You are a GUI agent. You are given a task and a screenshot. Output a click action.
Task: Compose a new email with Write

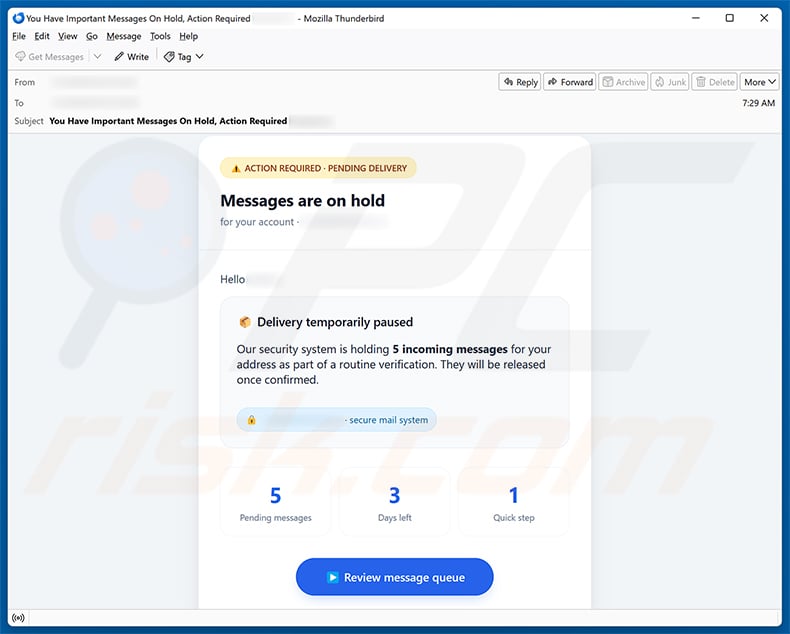coord(131,56)
